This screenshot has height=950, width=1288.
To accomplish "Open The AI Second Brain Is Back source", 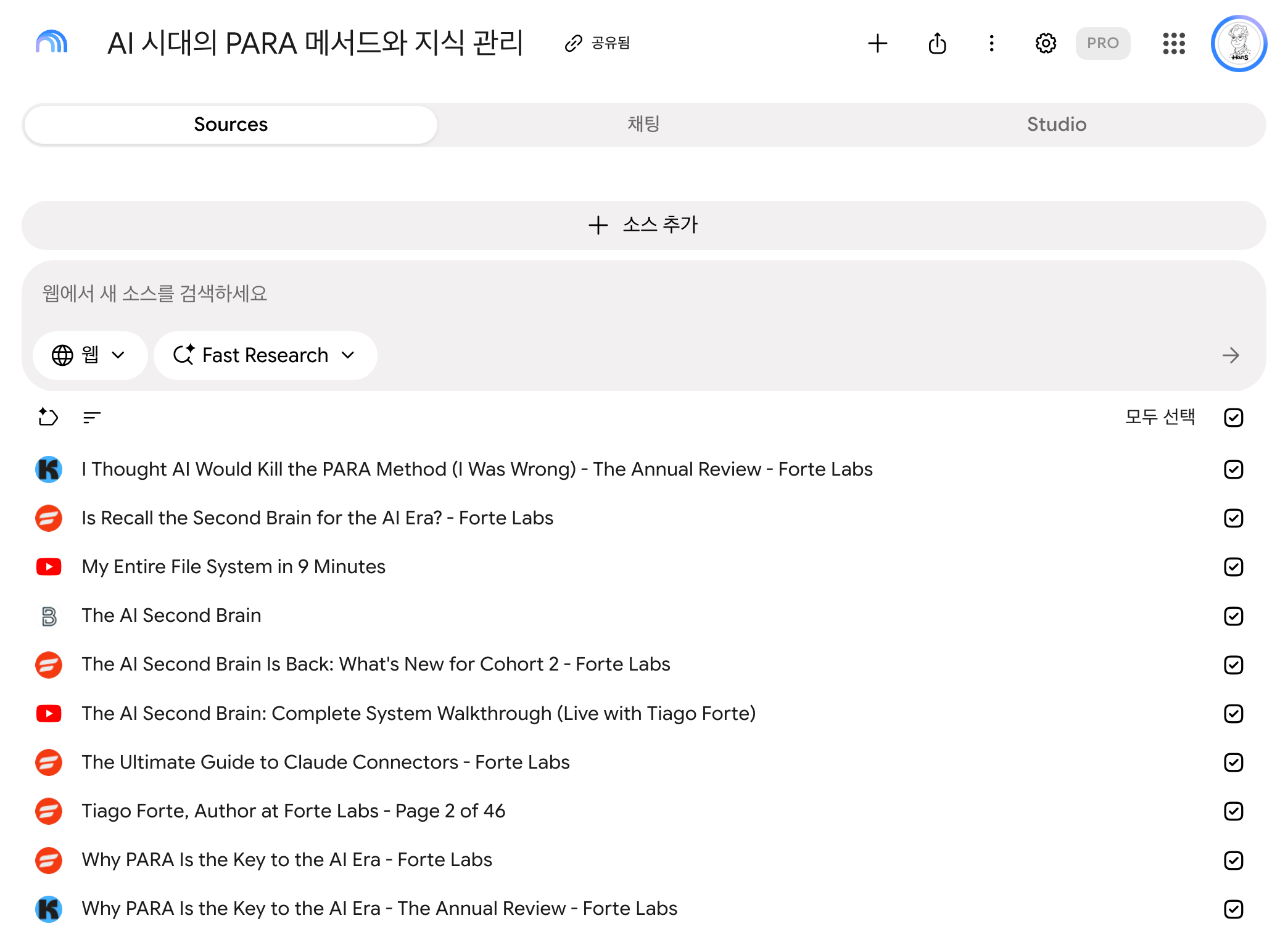I will 376,665.
